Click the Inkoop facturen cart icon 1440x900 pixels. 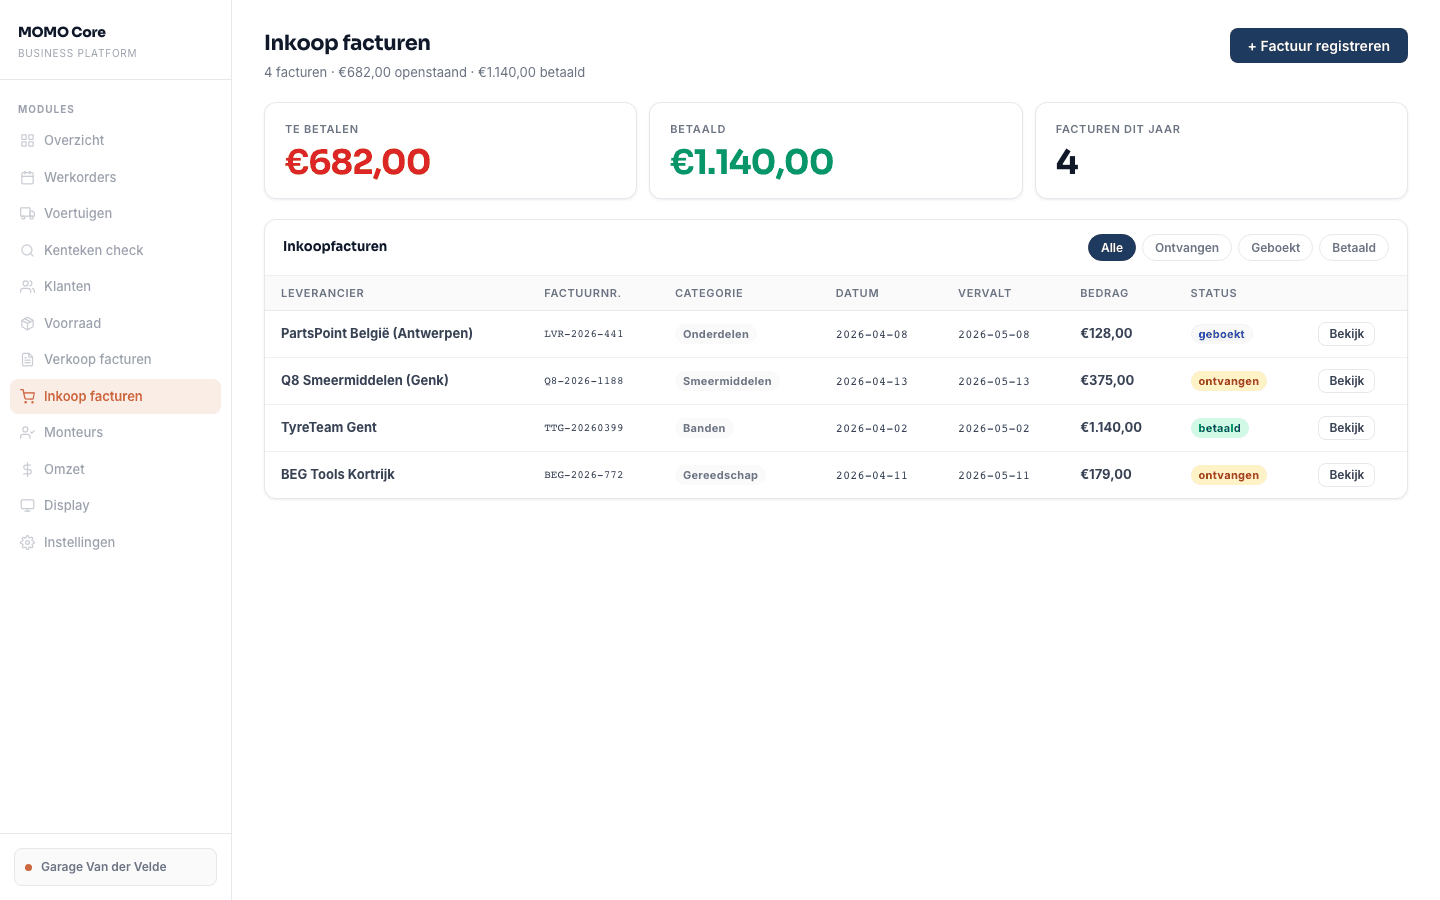pos(28,397)
